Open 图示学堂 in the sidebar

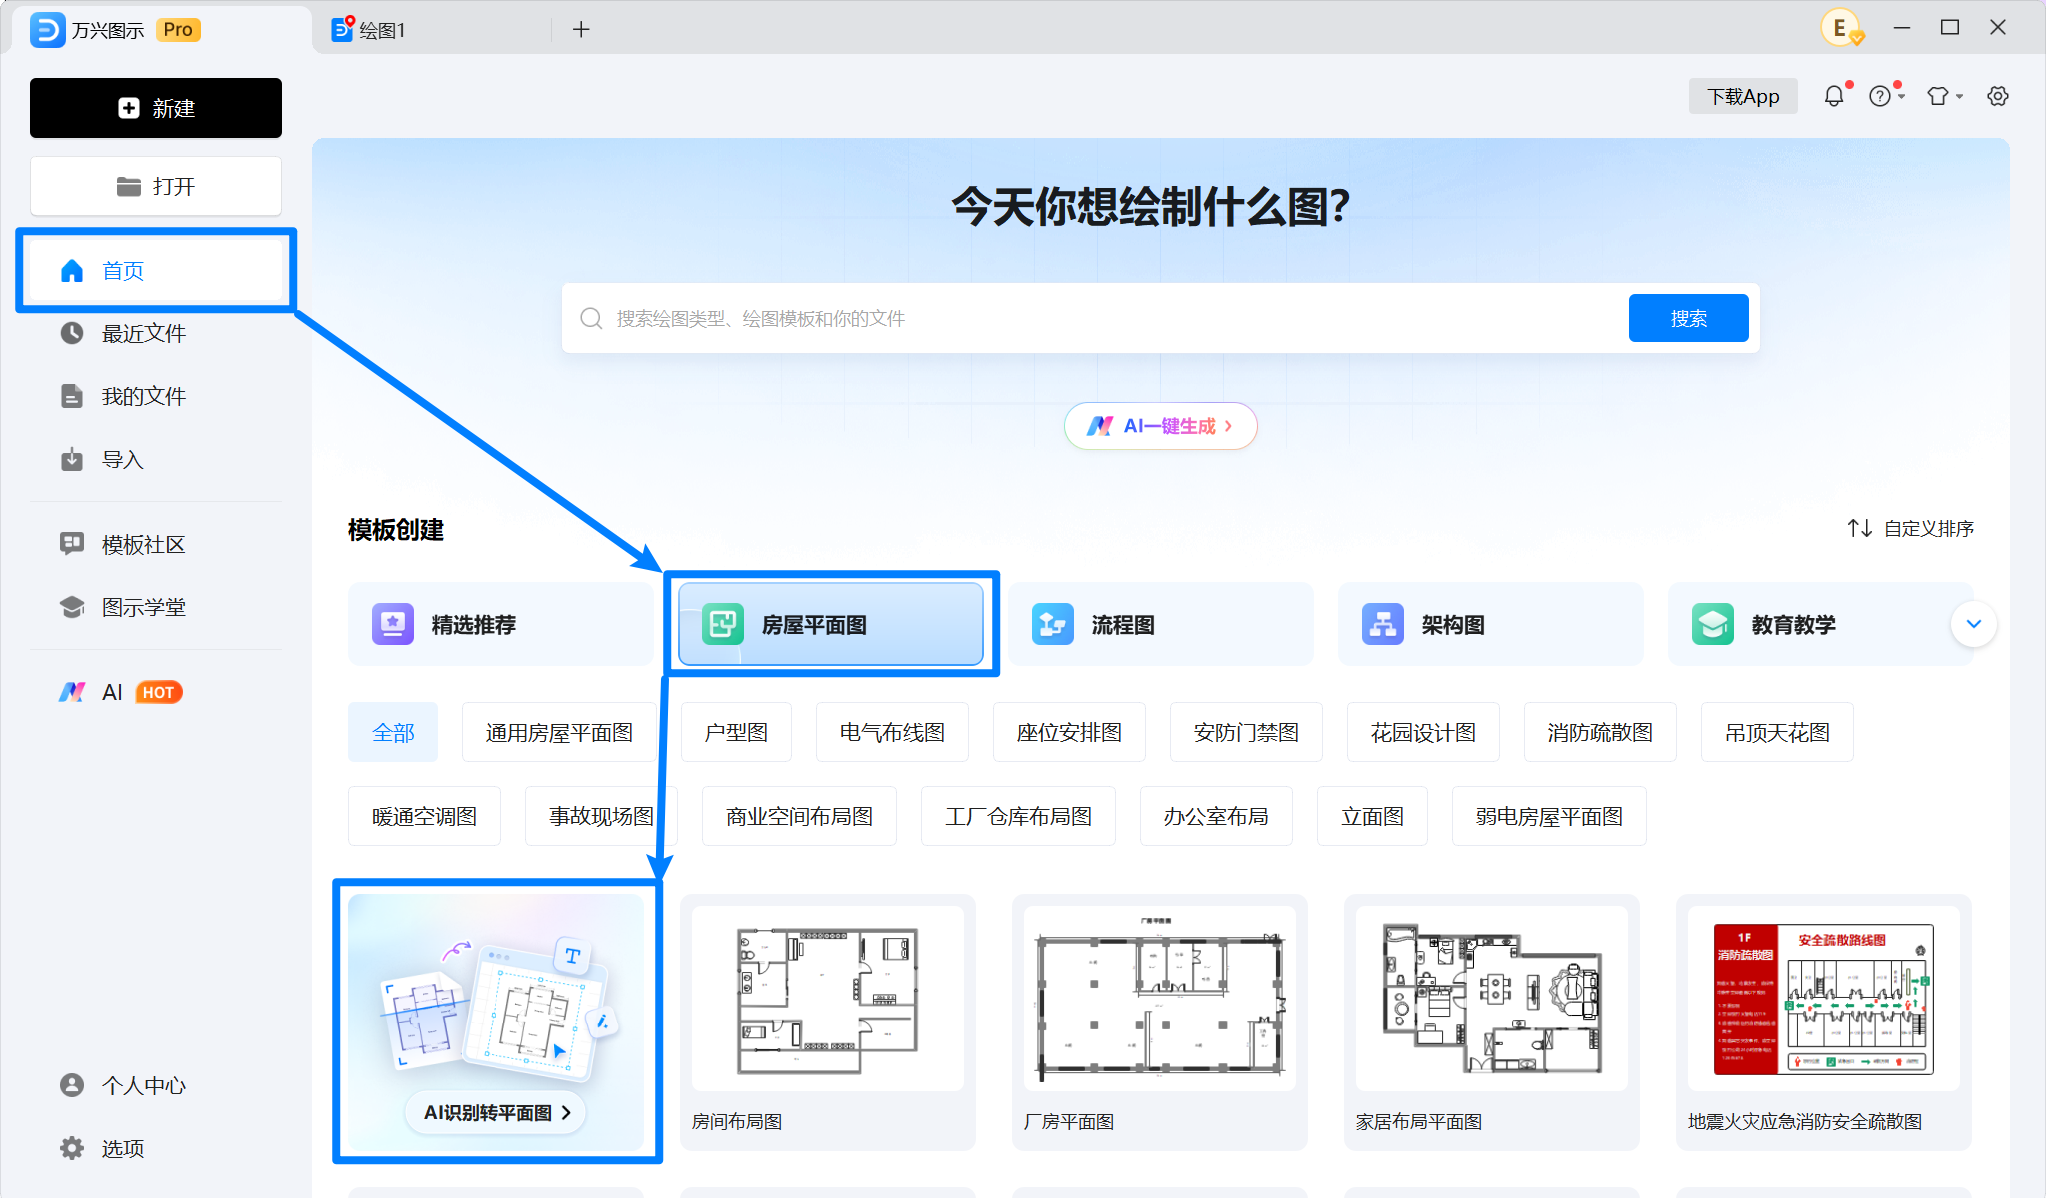[156, 607]
